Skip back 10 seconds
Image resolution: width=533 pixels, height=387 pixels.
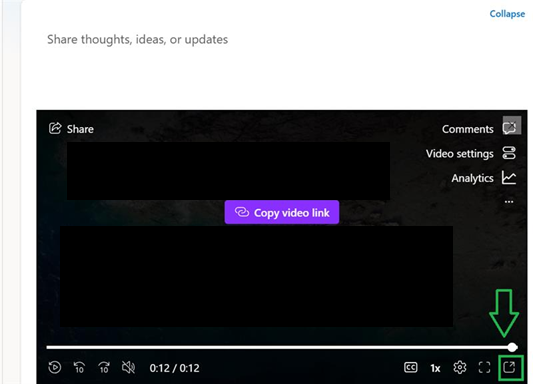pyautogui.click(x=79, y=367)
